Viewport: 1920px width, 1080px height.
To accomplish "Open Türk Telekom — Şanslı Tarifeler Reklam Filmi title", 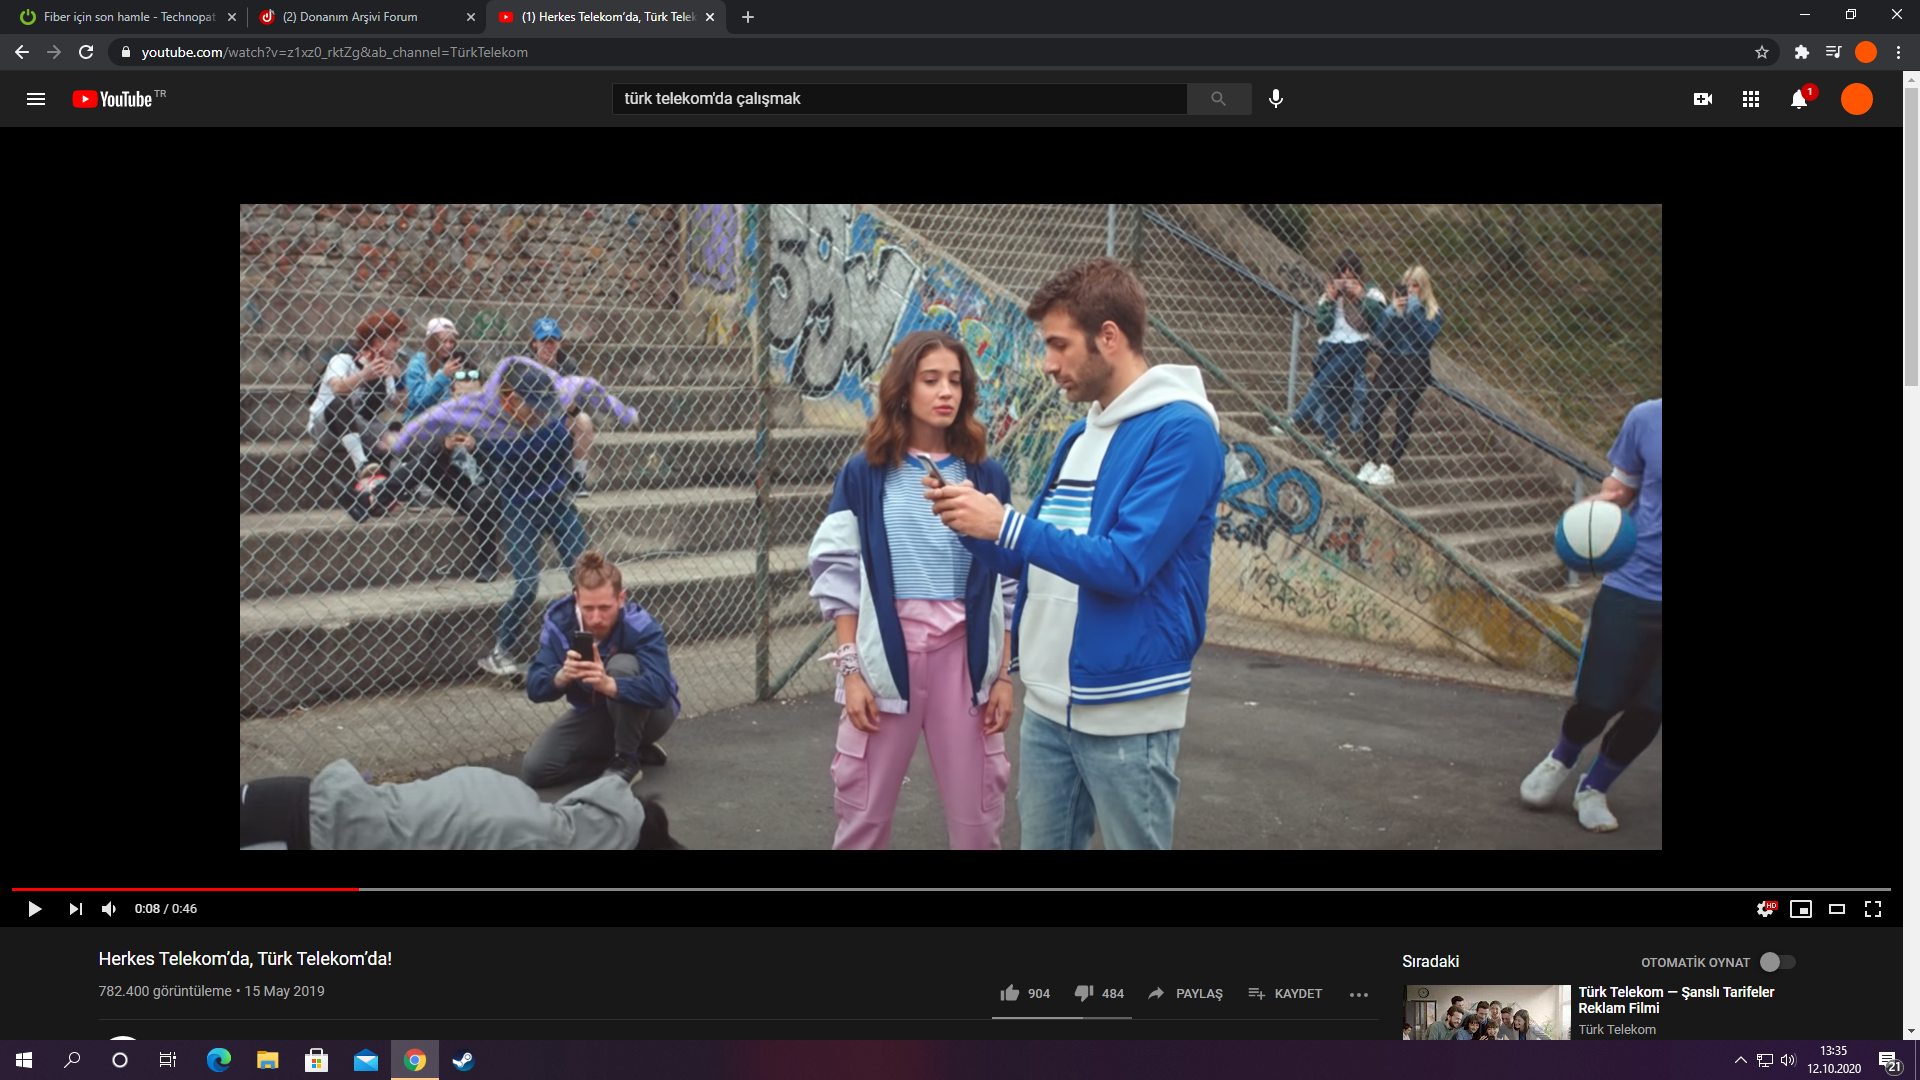I will 1676,1000.
